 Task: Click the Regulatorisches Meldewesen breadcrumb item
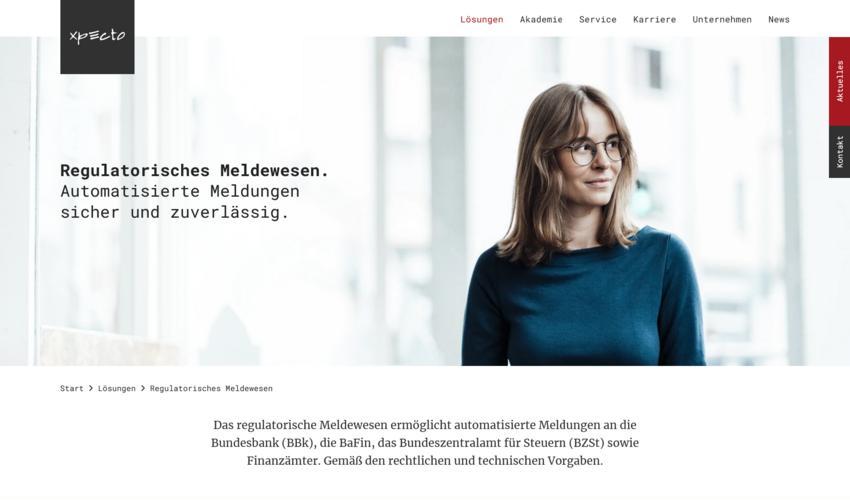point(211,388)
